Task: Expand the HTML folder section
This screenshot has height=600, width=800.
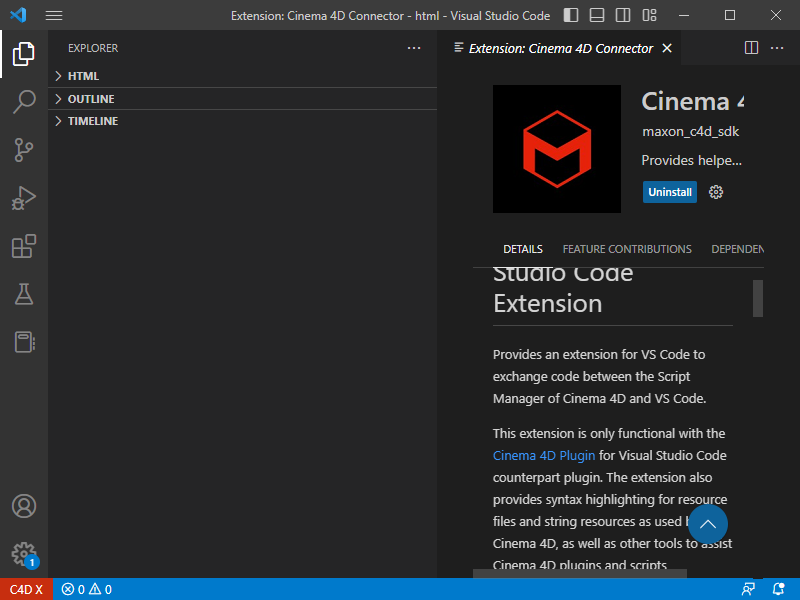Action: tap(83, 76)
